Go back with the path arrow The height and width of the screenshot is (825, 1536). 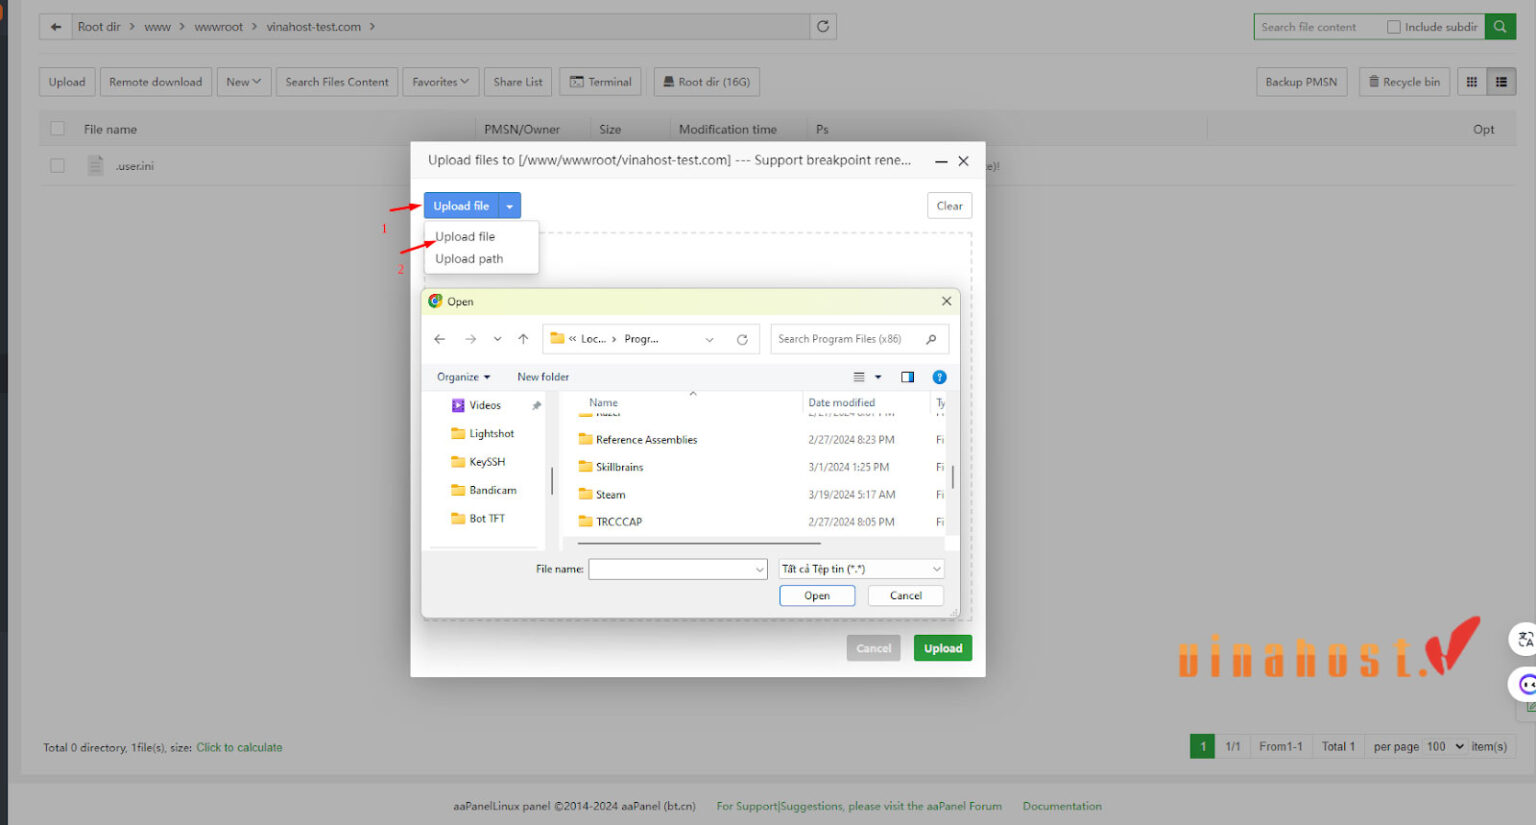click(x=56, y=27)
